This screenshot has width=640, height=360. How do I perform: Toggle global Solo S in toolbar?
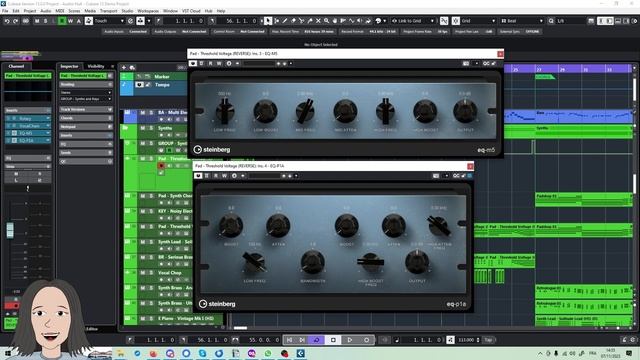tap(45, 21)
